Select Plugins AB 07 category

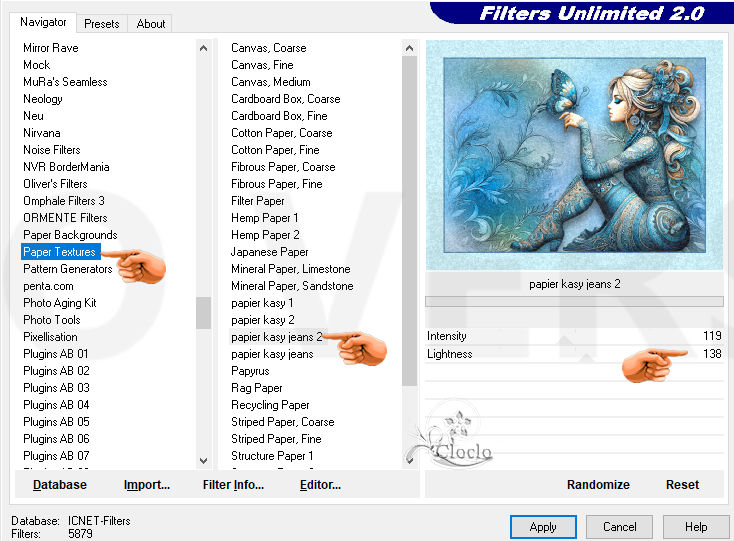[x=56, y=456]
